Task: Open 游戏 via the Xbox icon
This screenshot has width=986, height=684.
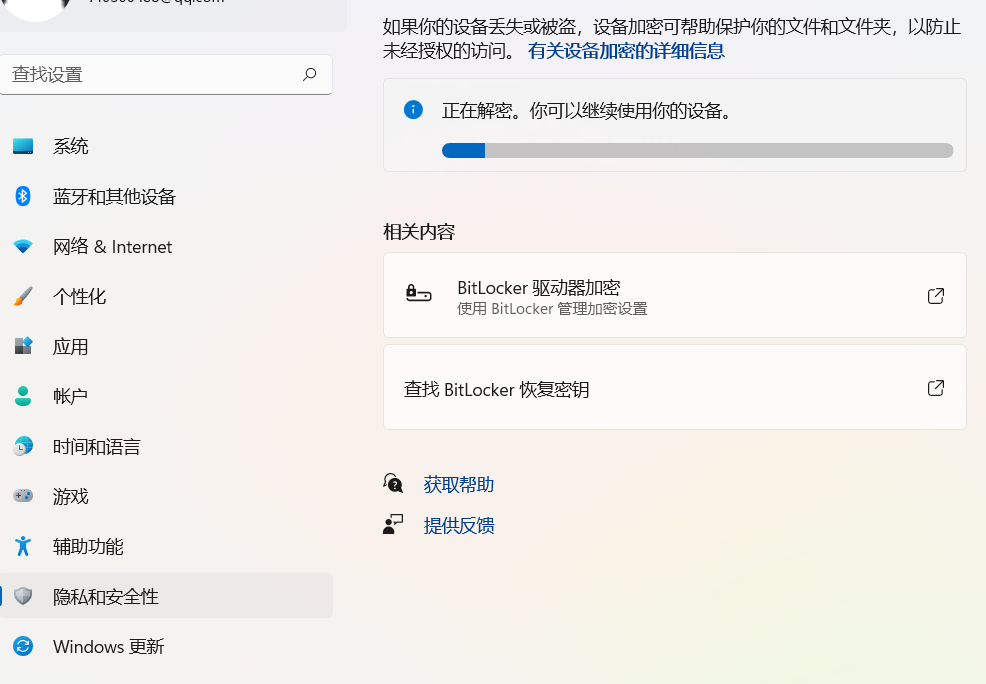Action: [x=23, y=496]
